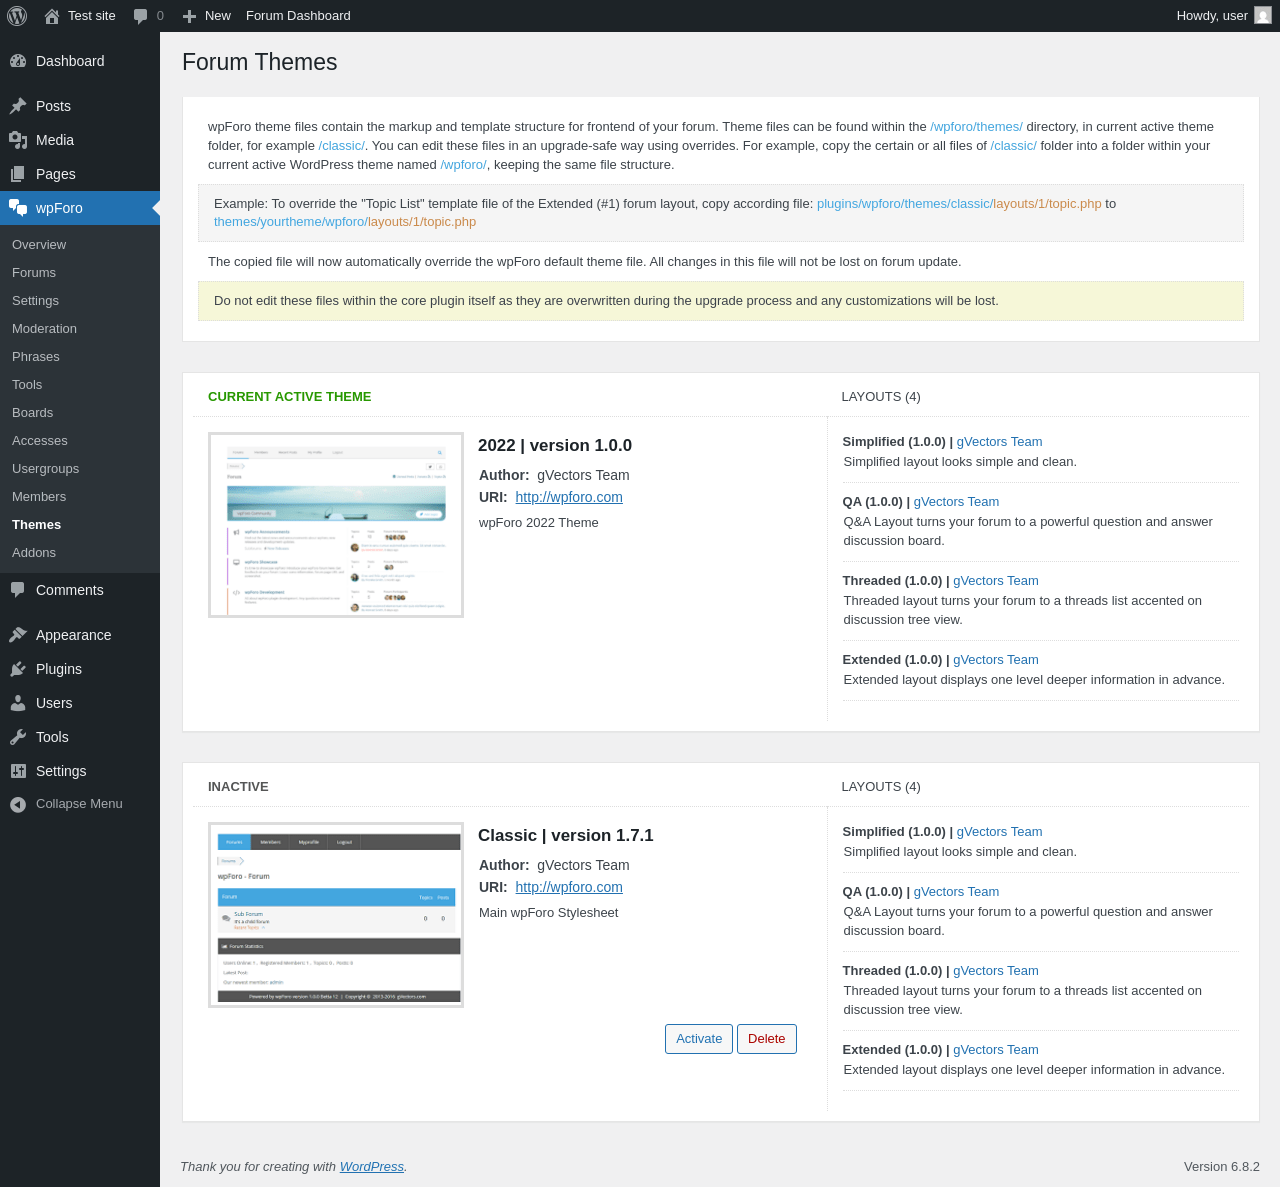Click the second /classic/ folder link

[x=1014, y=146]
